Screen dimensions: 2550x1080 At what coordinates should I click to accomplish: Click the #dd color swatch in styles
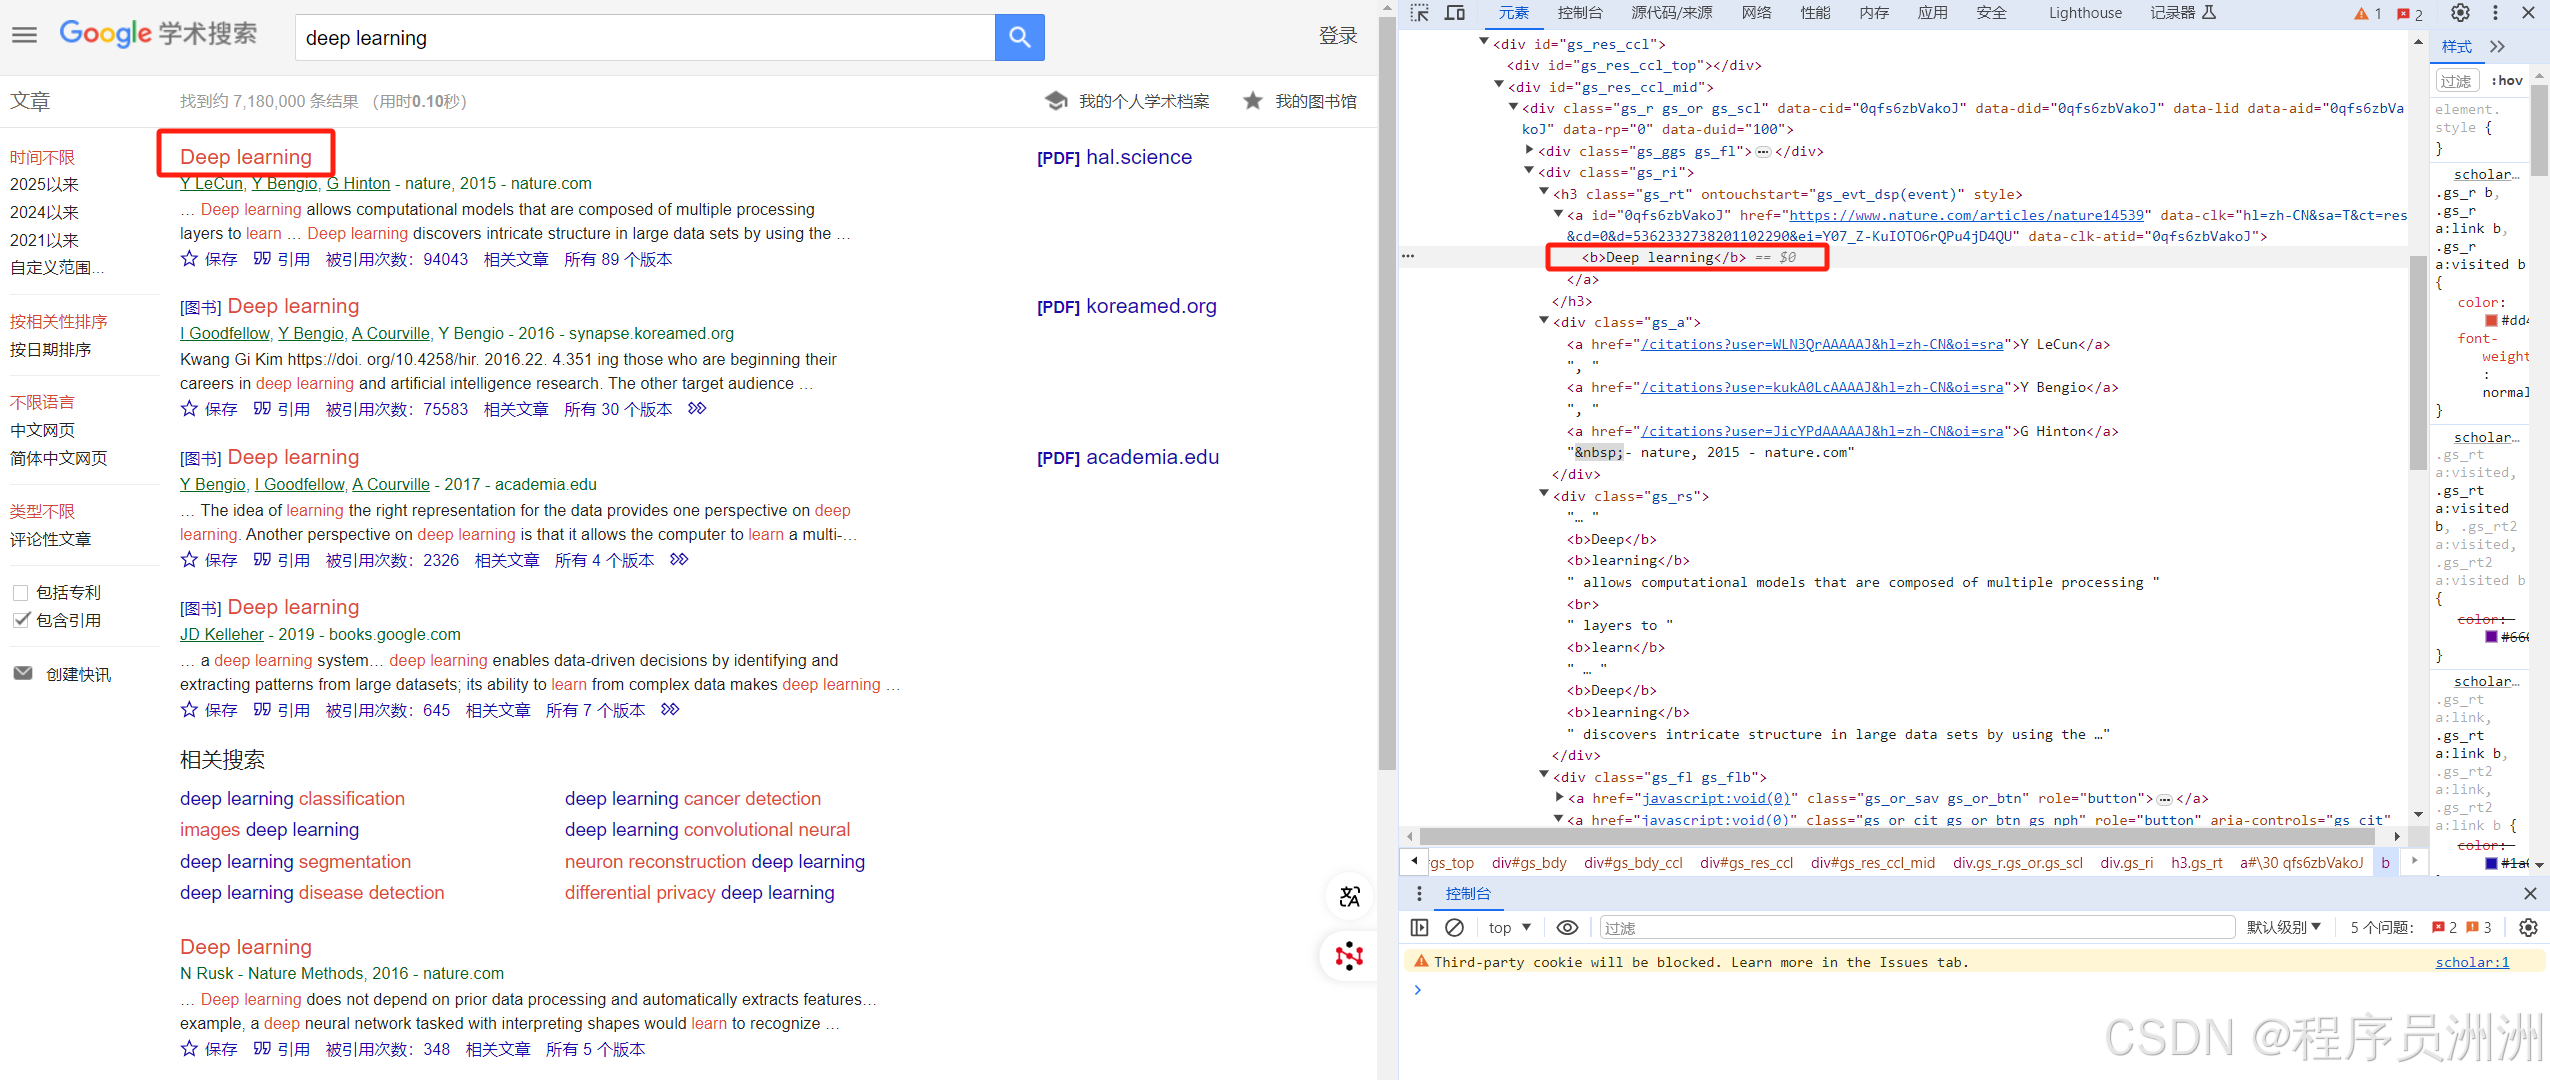click(x=2491, y=321)
